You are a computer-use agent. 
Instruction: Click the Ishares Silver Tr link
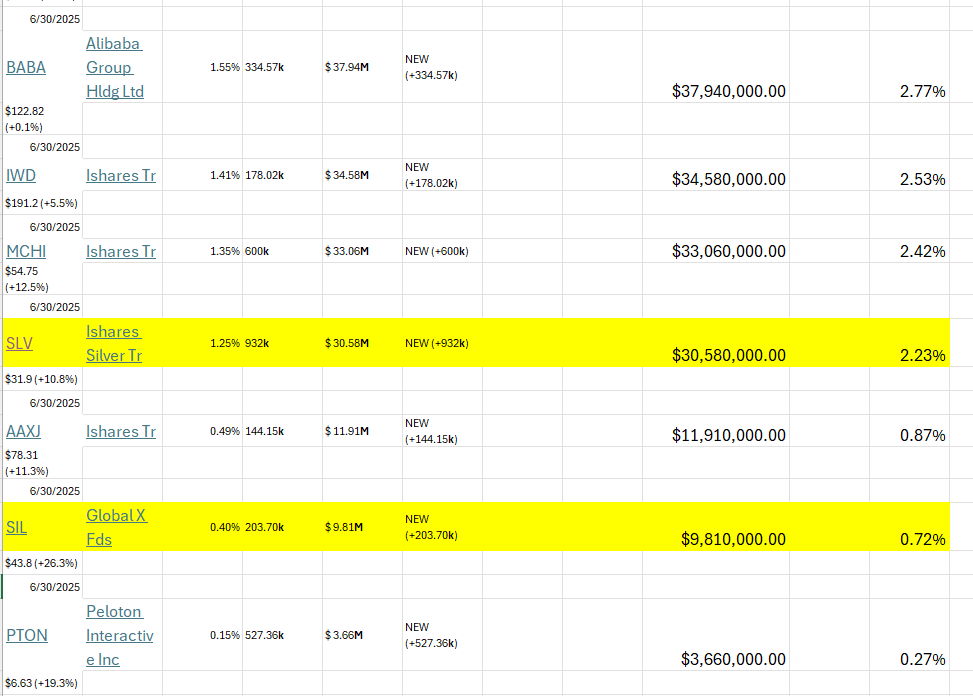click(x=113, y=343)
